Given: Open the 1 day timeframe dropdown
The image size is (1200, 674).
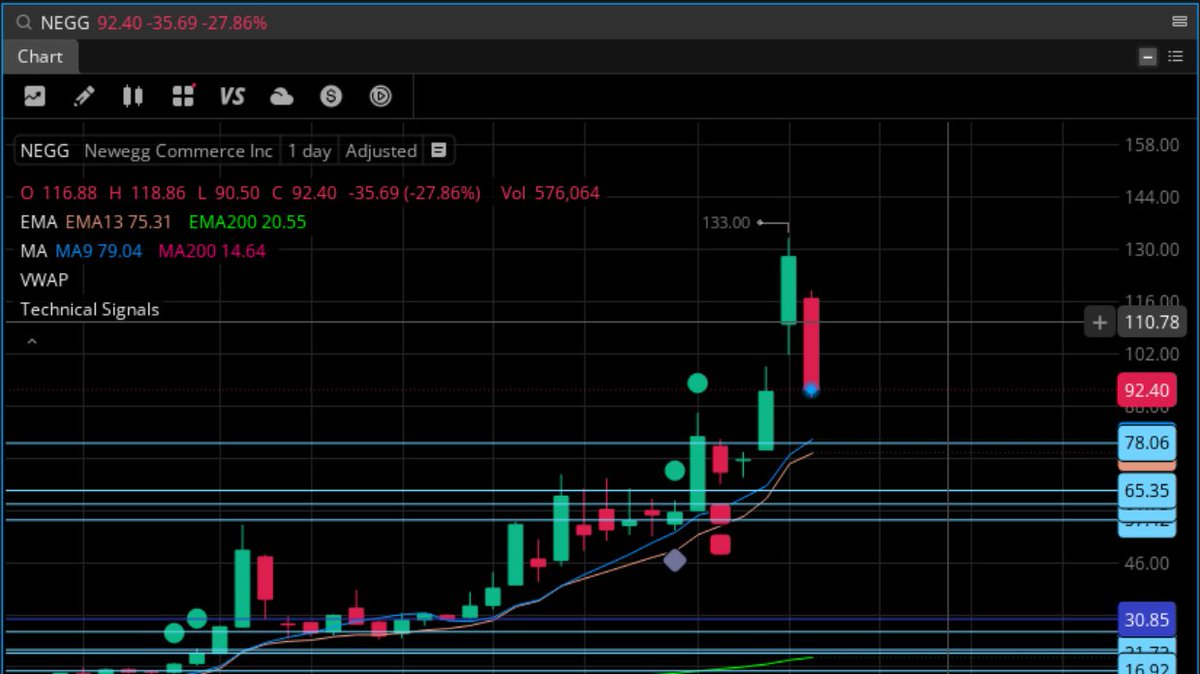Looking at the screenshot, I should point(308,151).
